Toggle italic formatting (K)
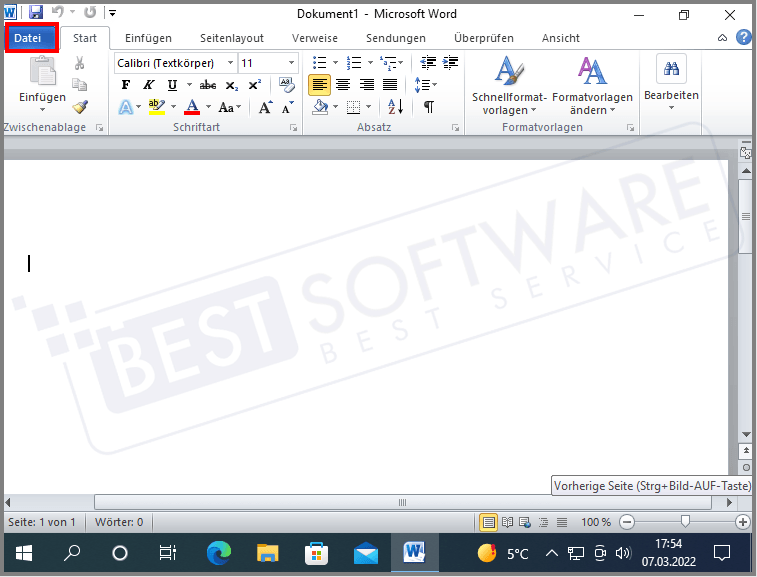The height and width of the screenshot is (577, 757). 149,85
